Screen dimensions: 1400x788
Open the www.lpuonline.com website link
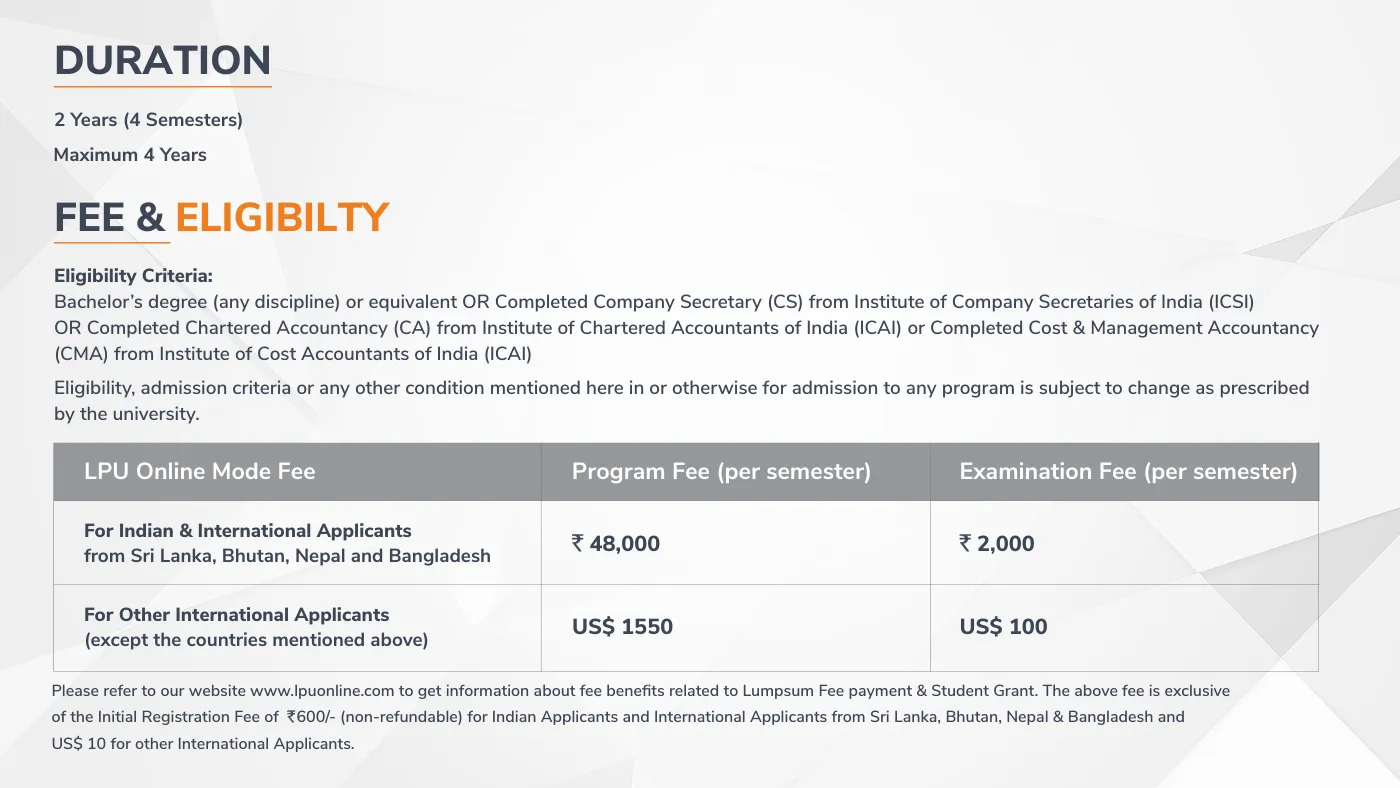point(323,691)
